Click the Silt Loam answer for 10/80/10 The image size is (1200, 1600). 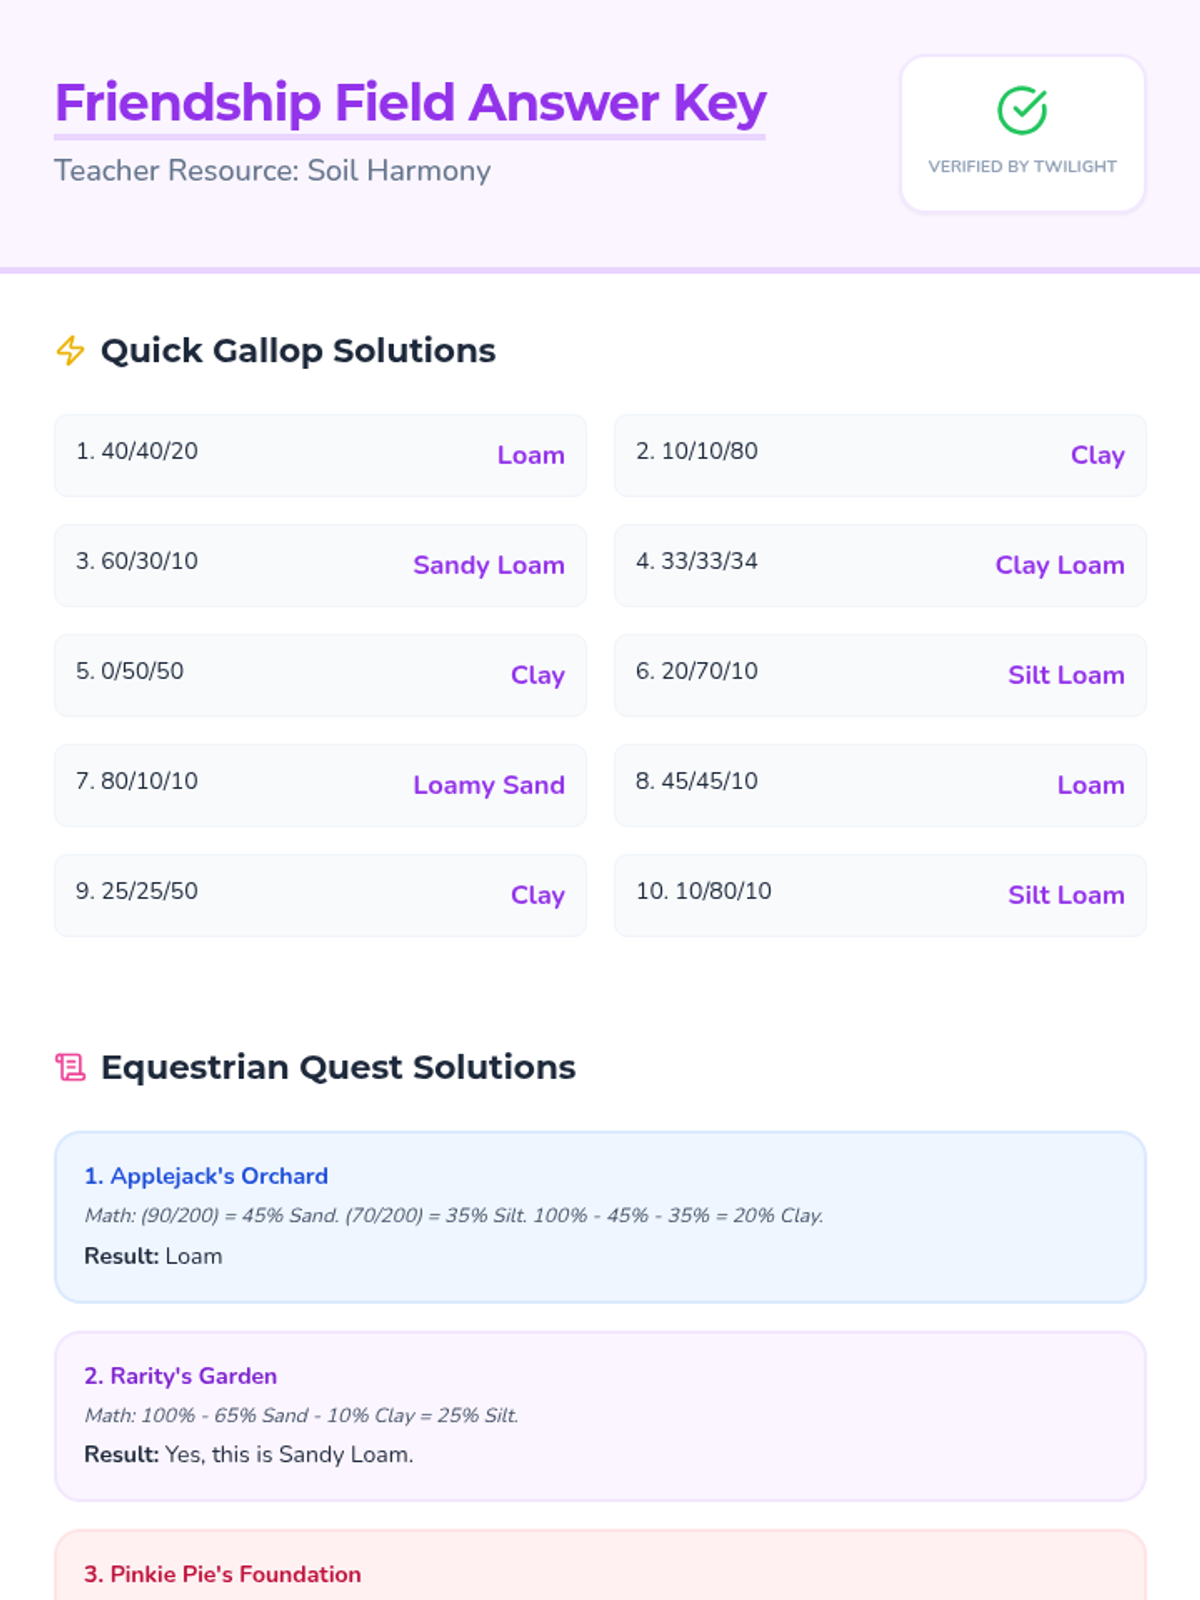[x=1066, y=895]
